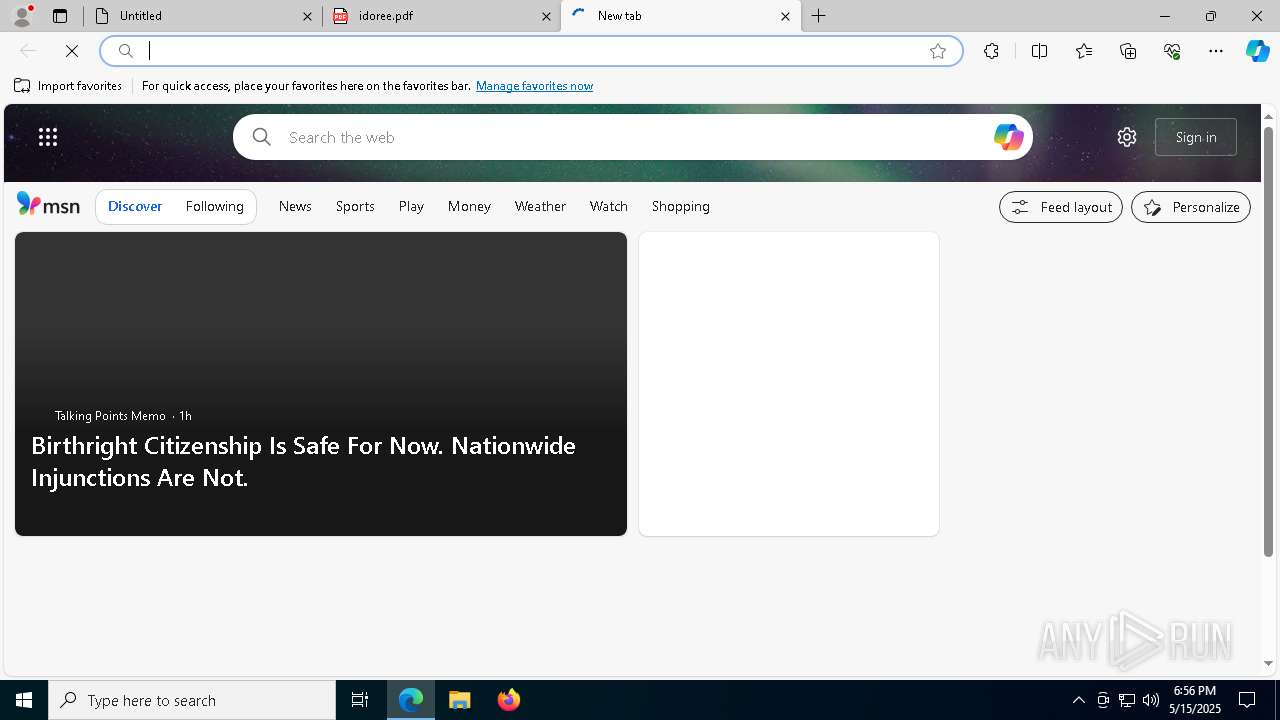Open the Feed layout options
This screenshot has height=720, width=1280.
pos(1061,207)
